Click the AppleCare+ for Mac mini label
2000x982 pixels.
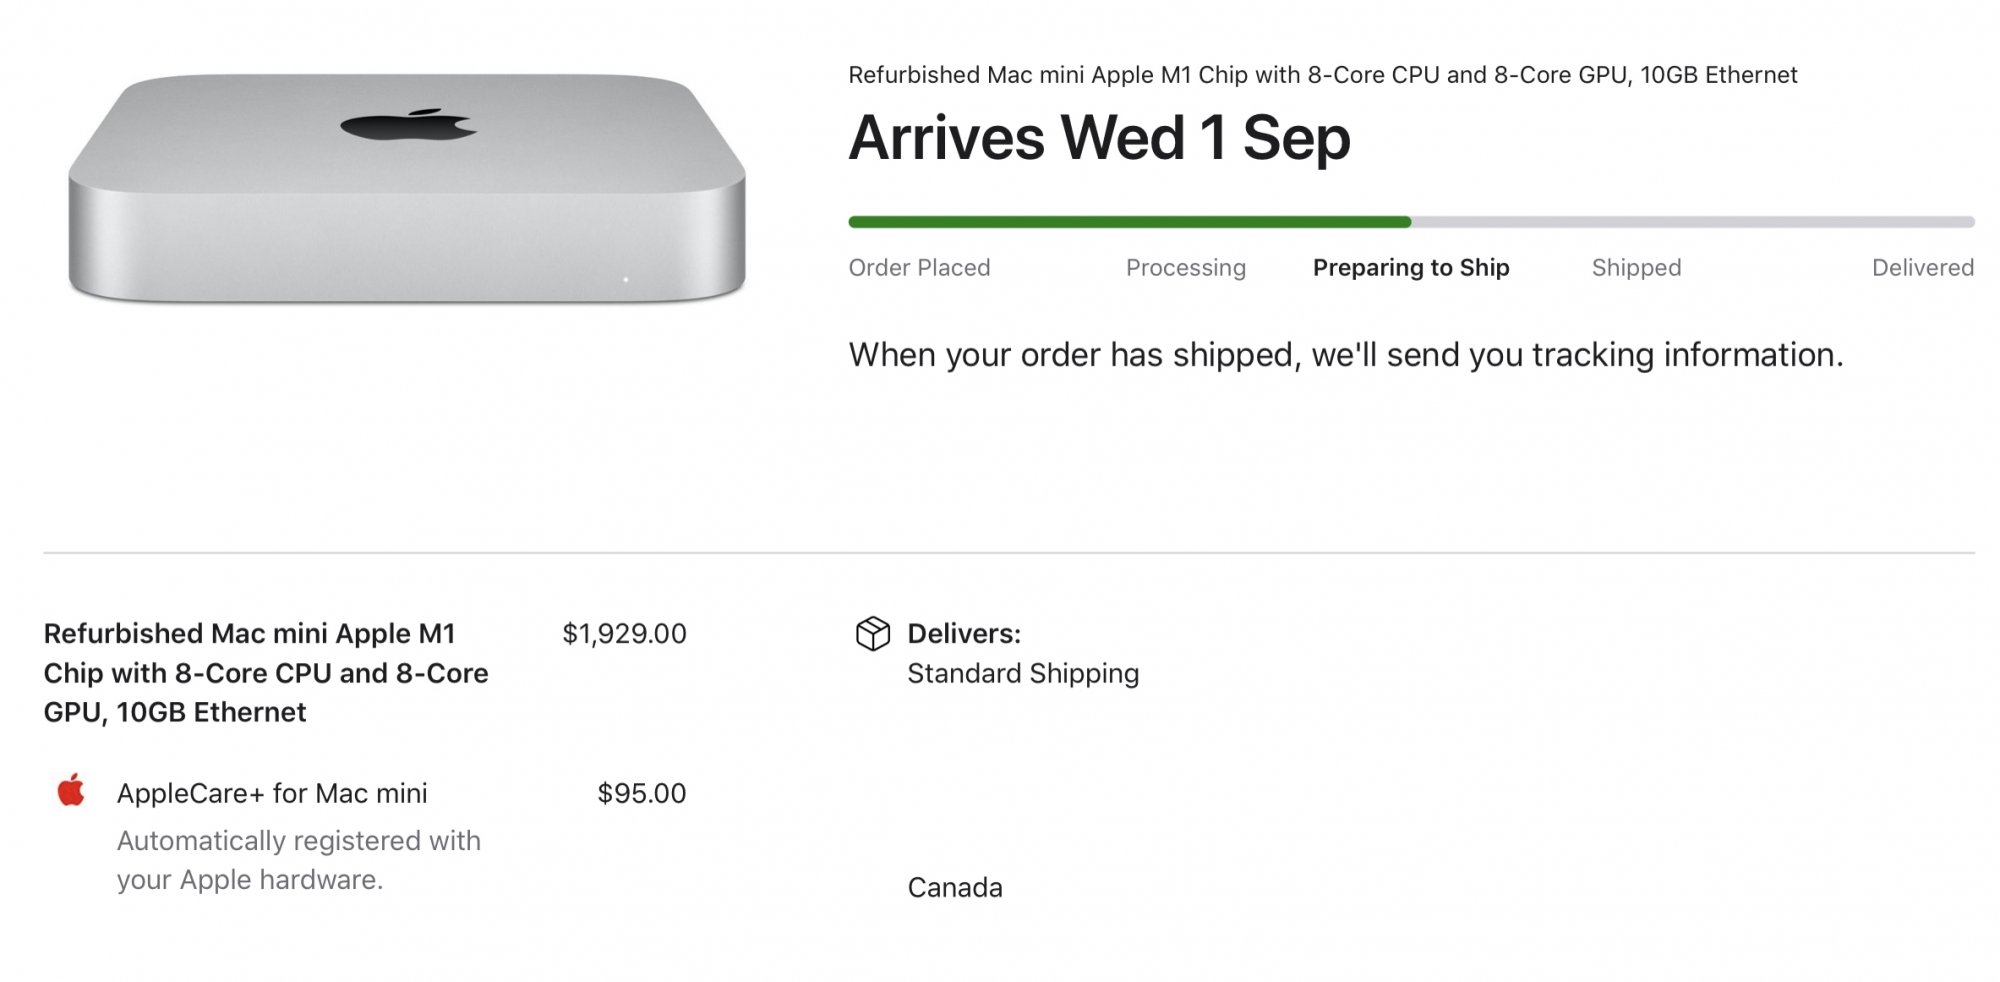272,794
